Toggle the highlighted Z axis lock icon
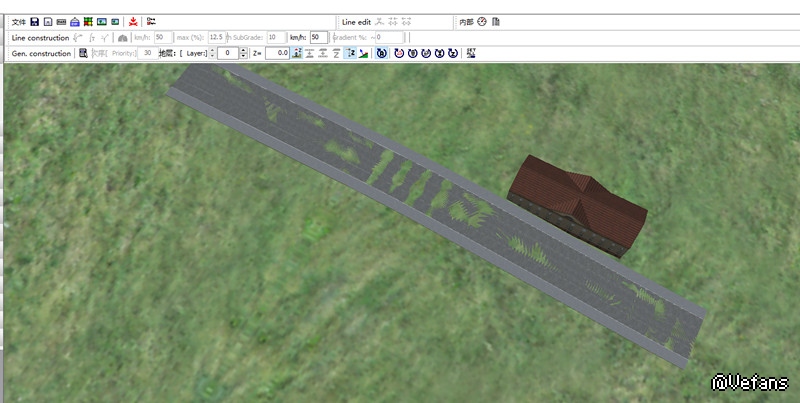 [x=350, y=53]
